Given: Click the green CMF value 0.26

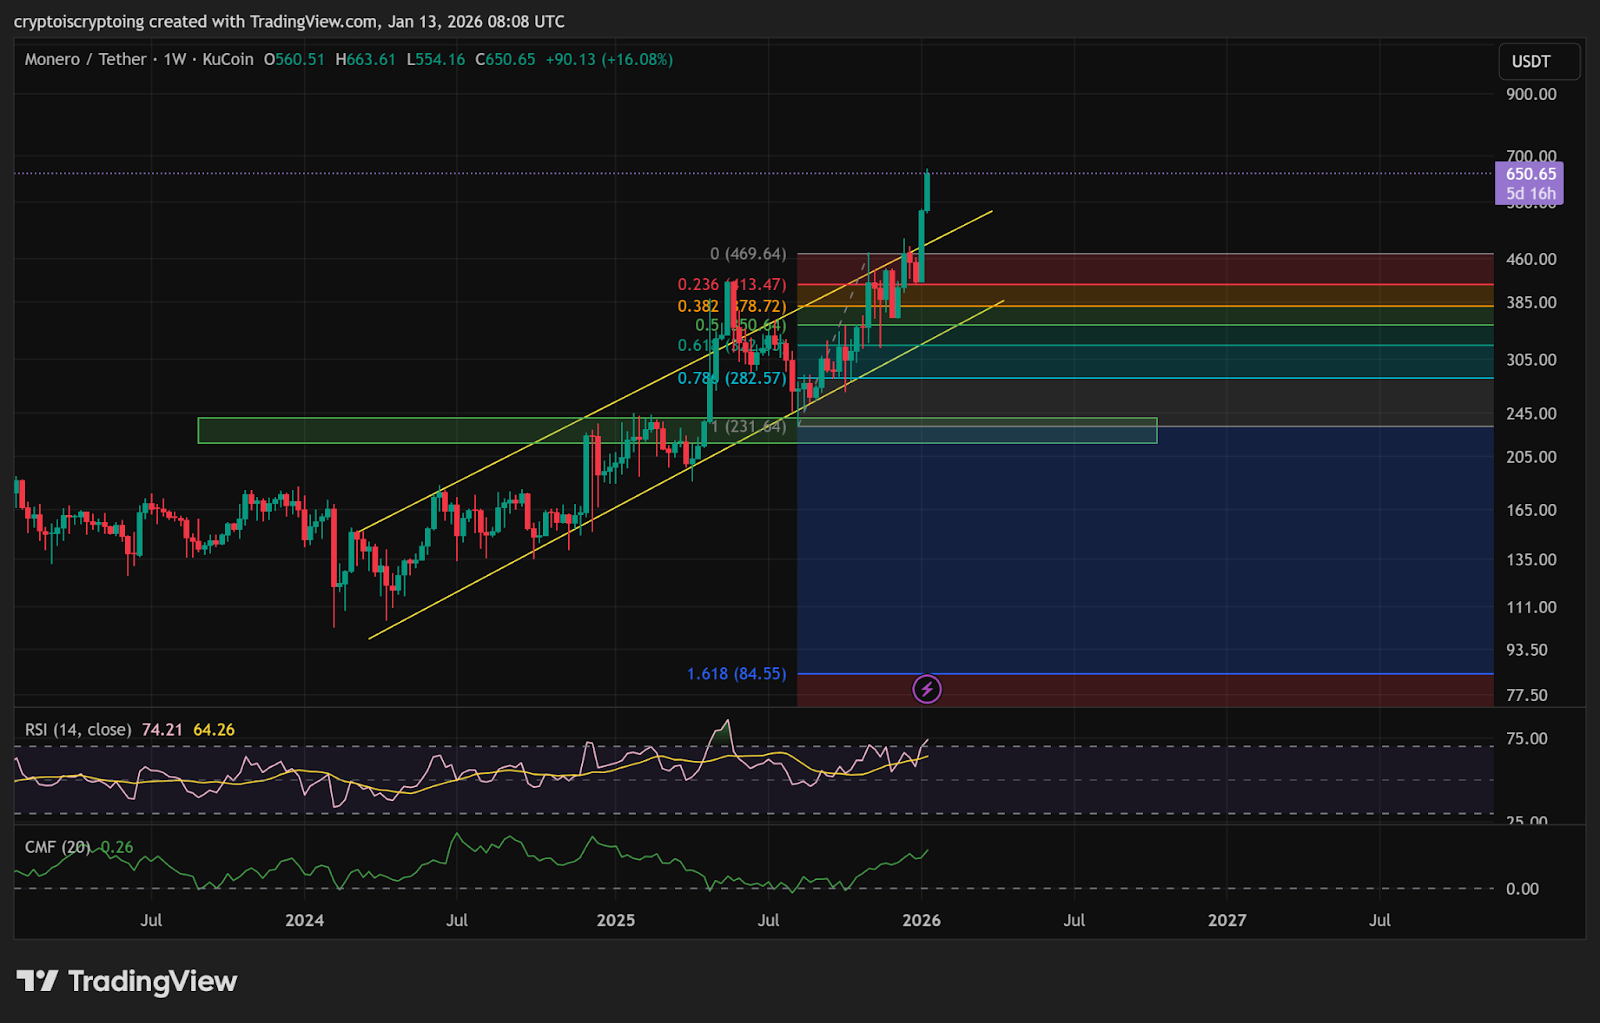Looking at the screenshot, I should coord(113,846).
